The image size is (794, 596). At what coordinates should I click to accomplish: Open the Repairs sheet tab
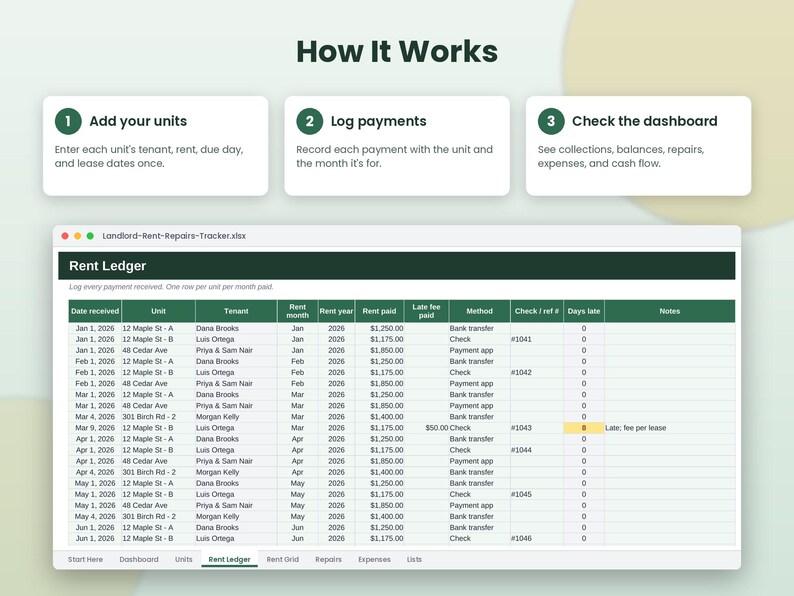[x=328, y=559]
